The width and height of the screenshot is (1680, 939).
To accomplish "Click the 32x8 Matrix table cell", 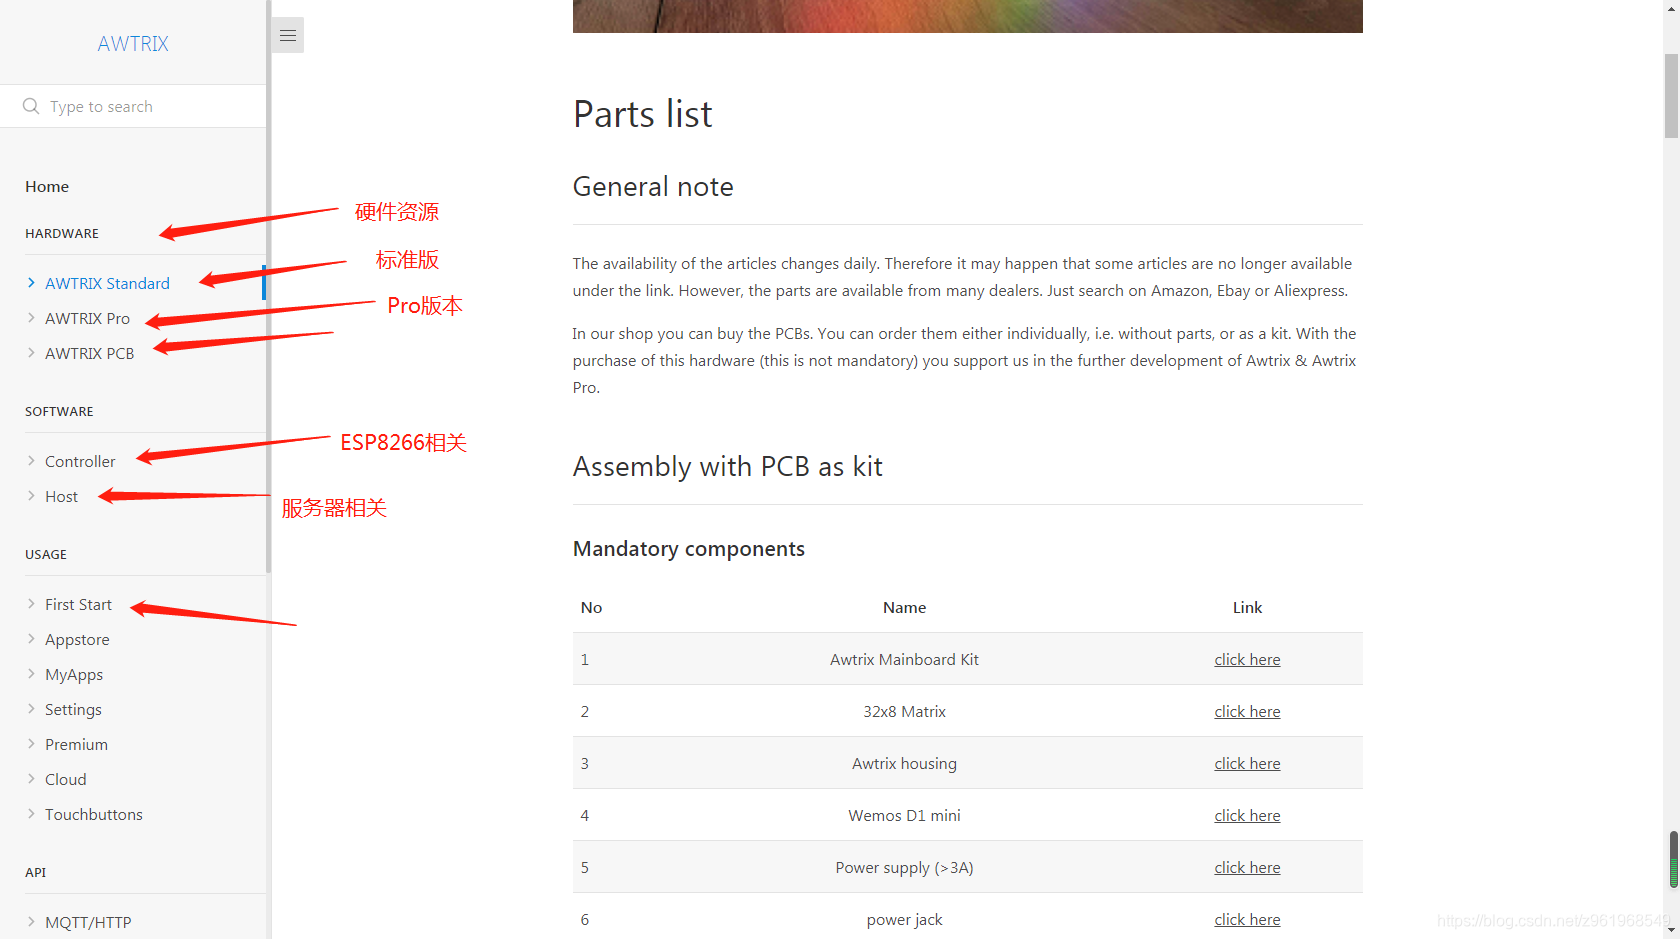I will [x=904, y=711].
